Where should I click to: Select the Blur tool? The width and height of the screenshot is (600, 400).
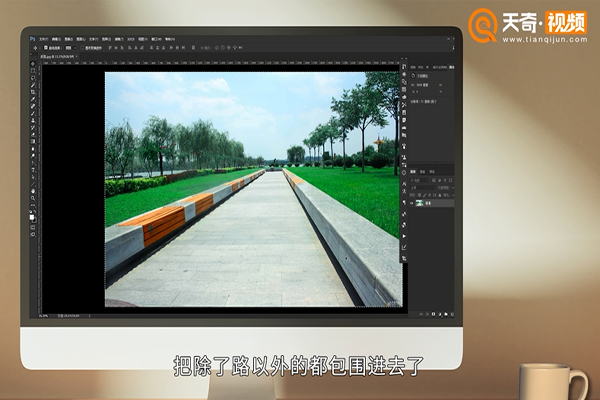tap(33, 149)
